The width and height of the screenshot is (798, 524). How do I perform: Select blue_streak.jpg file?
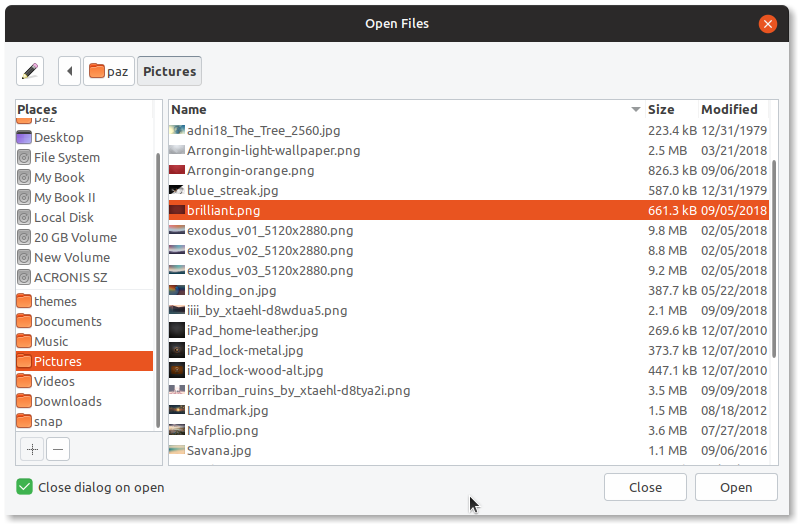(x=468, y=190)
